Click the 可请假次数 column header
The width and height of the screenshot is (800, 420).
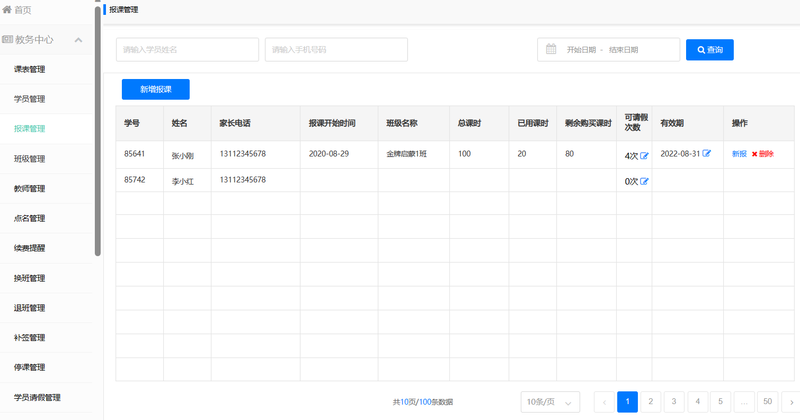click(636, 122)
